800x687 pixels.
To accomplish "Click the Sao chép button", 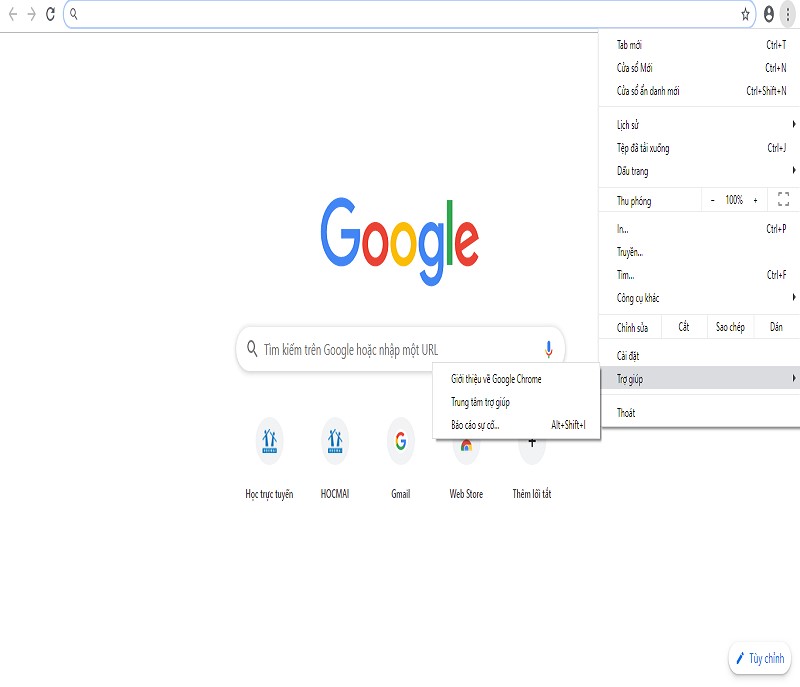I will pyautogui.click(x=730, y=327).
